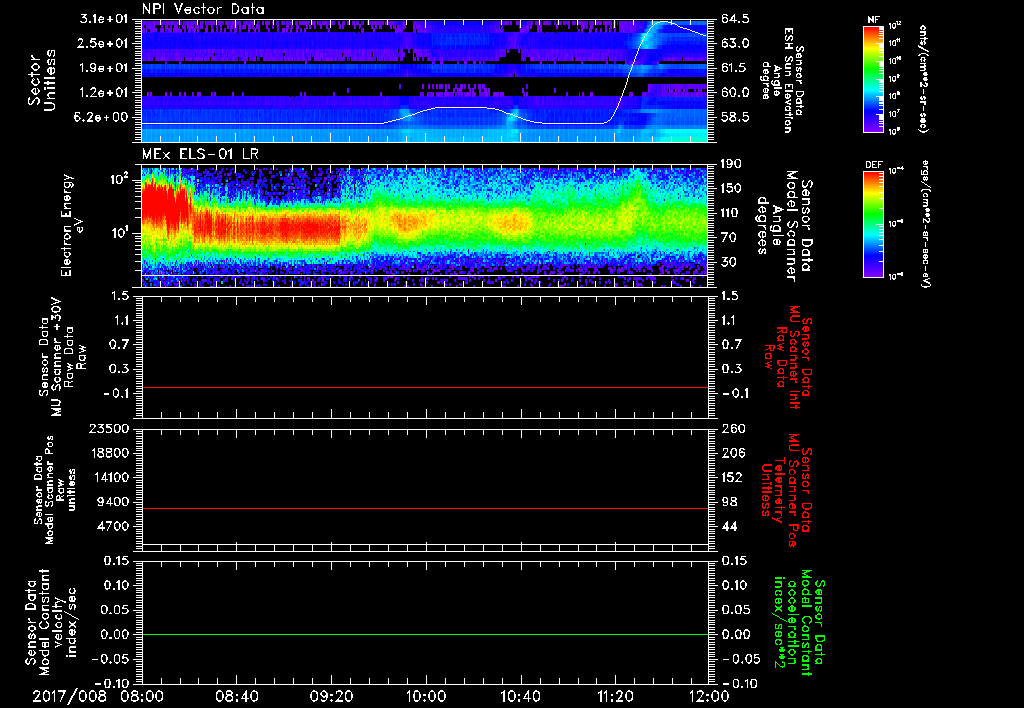Image resolution: width=1024 pixels, height=708 pixels.
Task: Click the "63.0" sun elevation tick label
Action: pos(735,43)
